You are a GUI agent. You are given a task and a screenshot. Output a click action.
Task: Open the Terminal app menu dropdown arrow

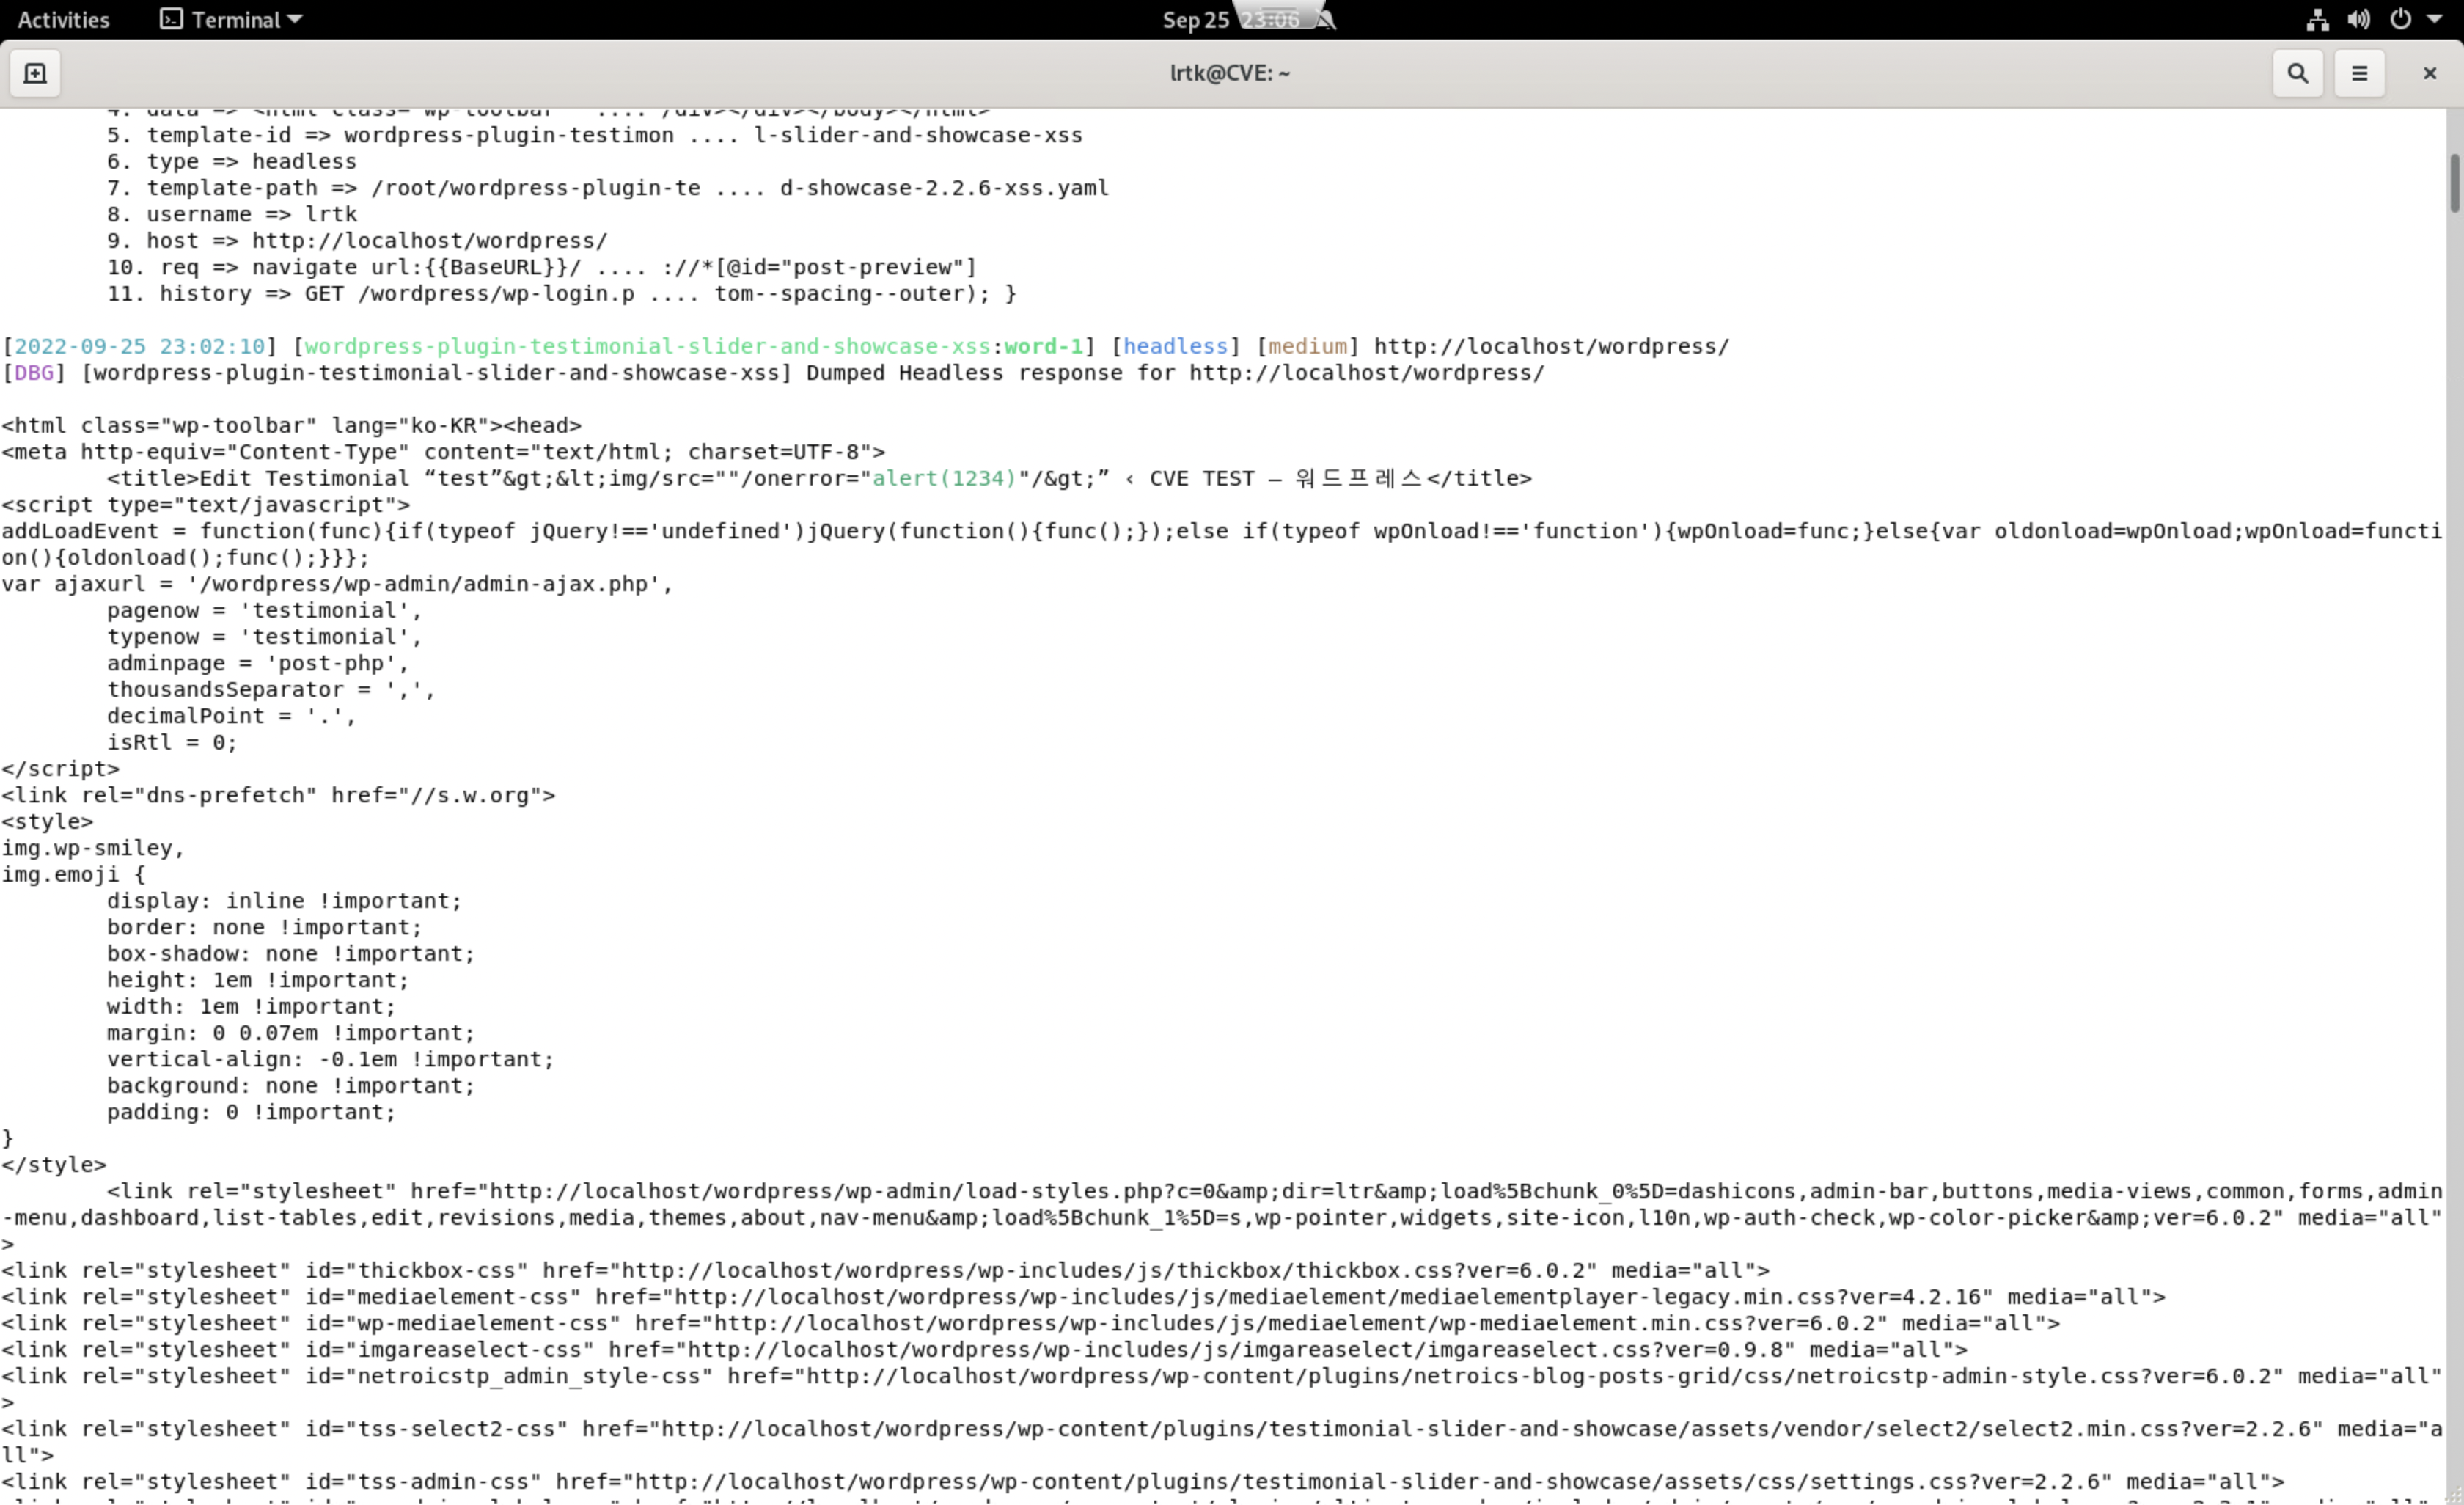tap(295, 19)
